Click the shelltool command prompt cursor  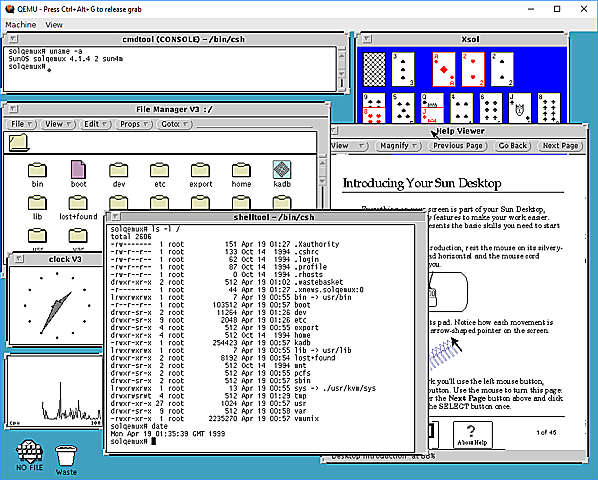(x=154, y=441)
